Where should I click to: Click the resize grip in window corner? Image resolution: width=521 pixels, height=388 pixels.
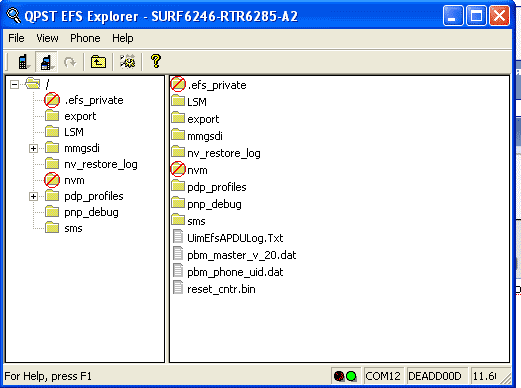point(506,378)
